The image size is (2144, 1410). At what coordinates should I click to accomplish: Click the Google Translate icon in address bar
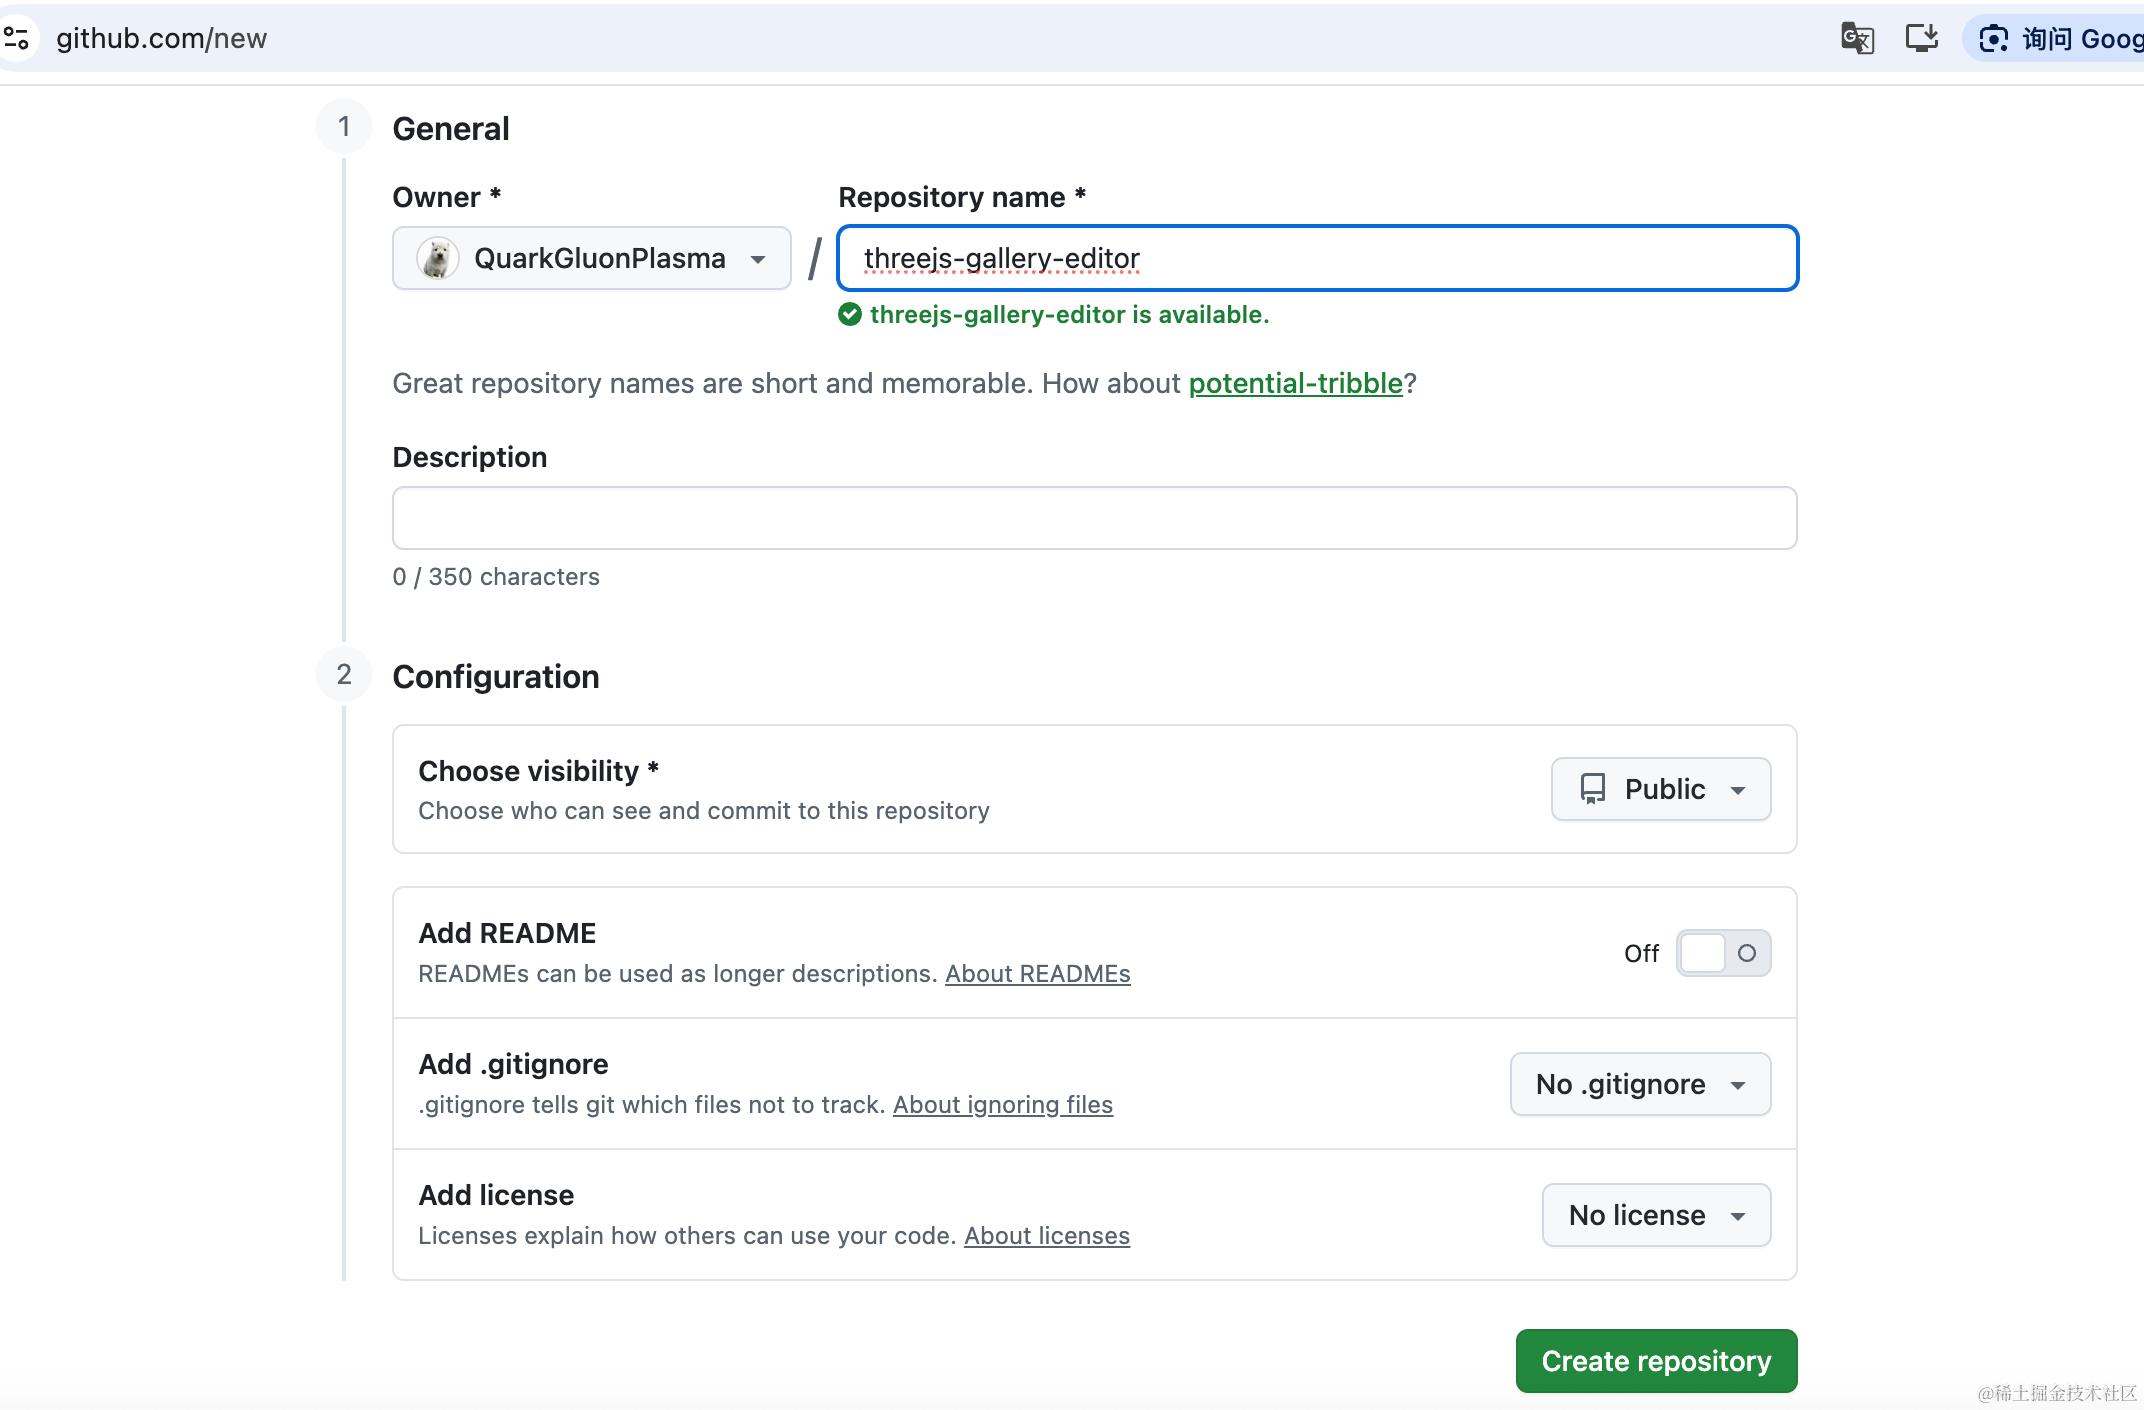tap(1857, 39)
